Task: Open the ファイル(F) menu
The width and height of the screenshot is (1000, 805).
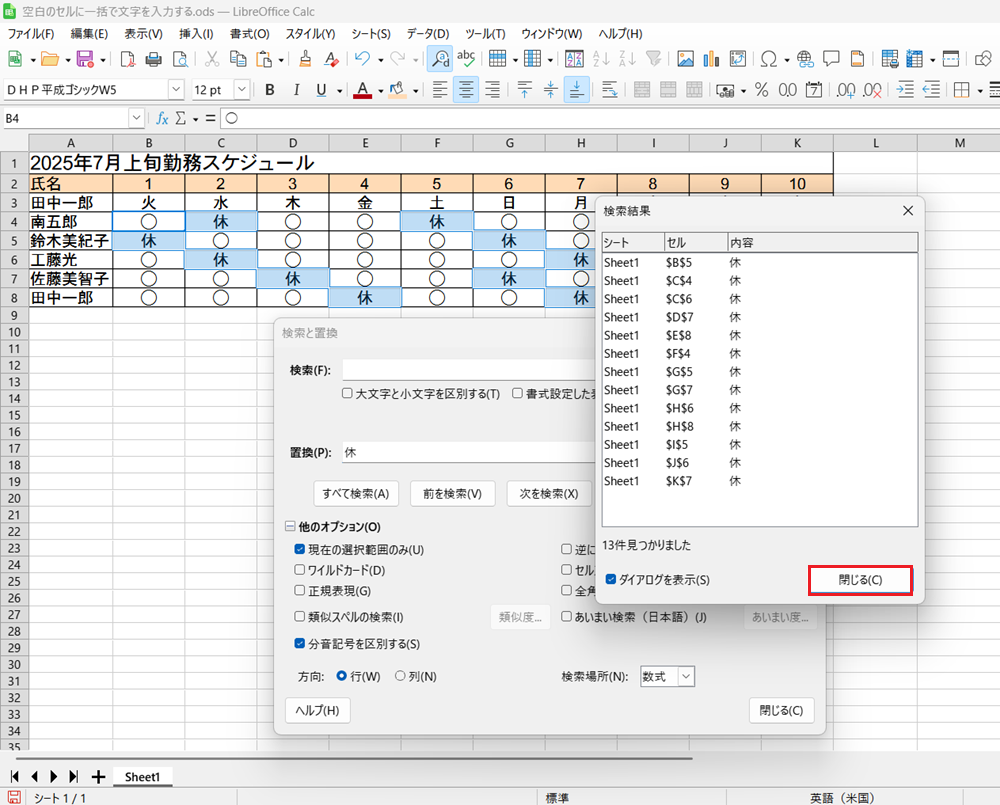Action: tap(31, 34)
